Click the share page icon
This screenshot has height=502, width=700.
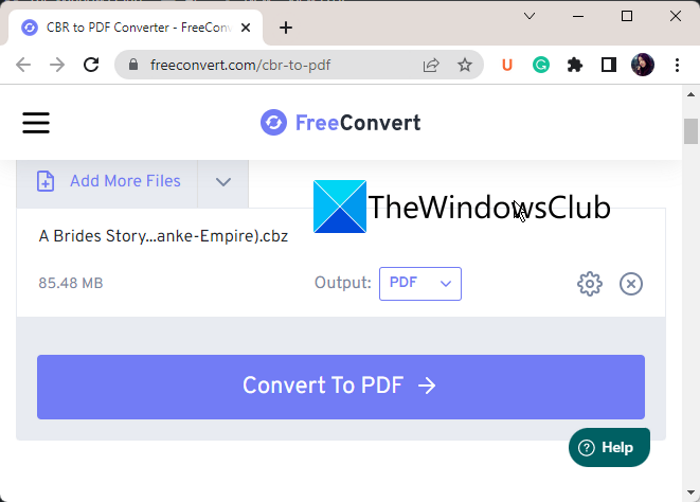431,65
